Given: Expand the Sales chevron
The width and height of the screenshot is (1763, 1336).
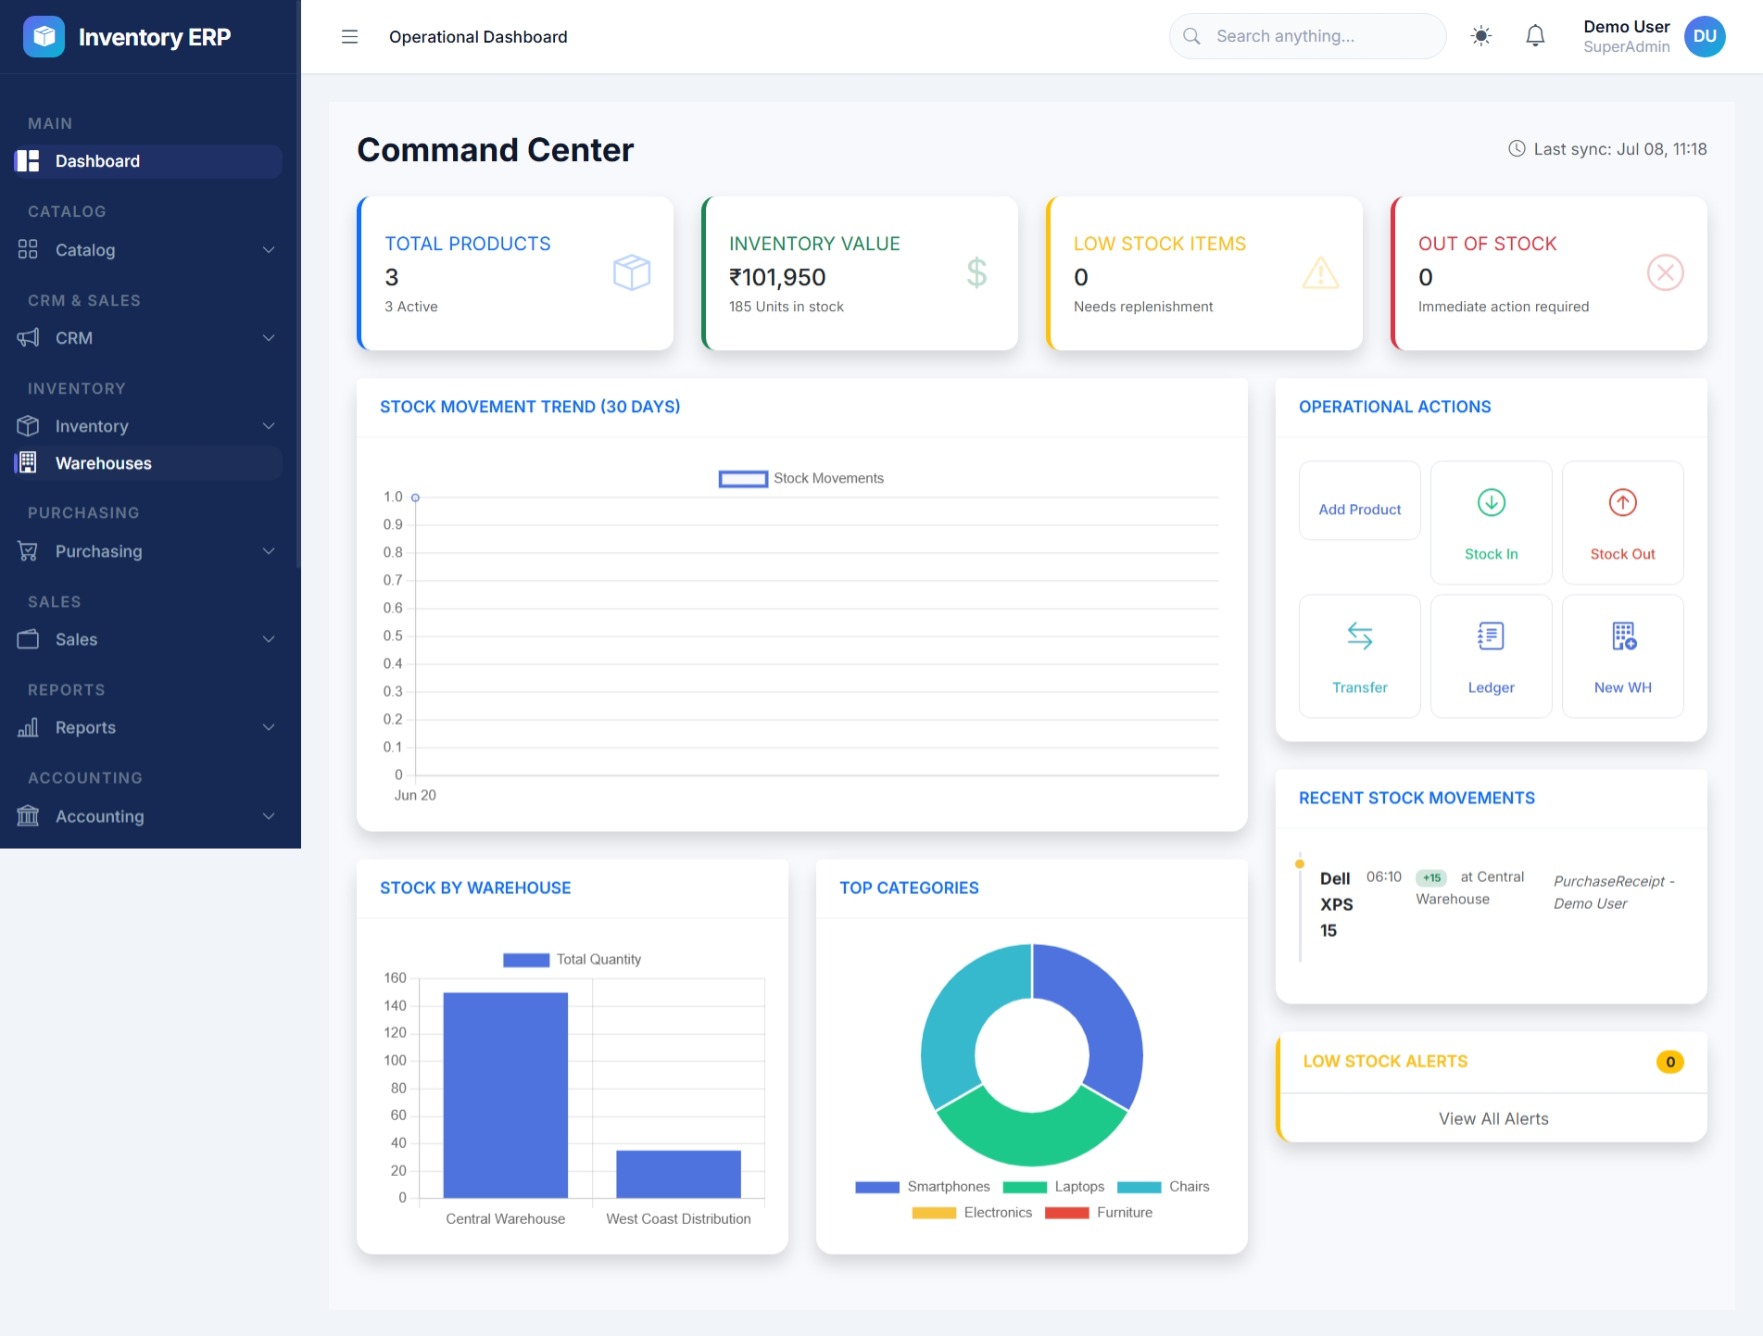Looking at the screenshot, I should (268, 639).
